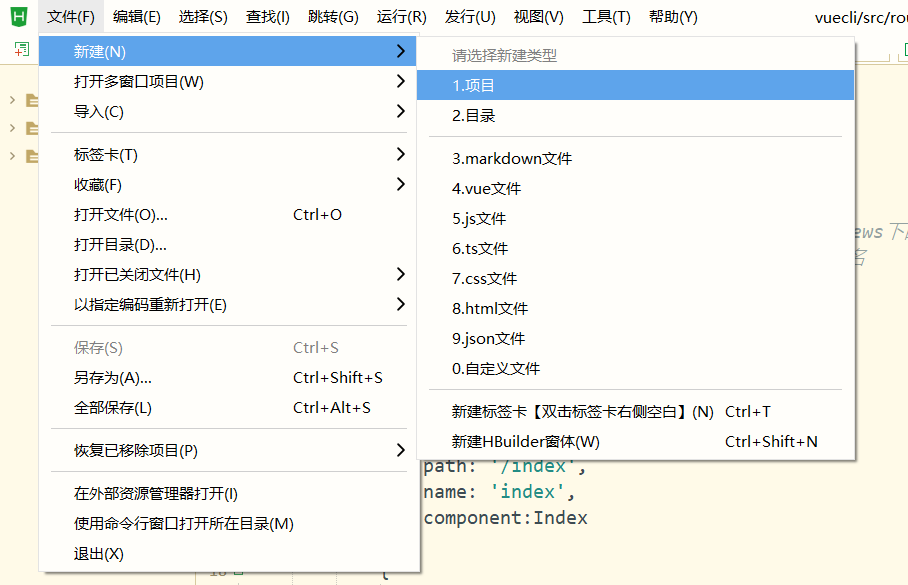
Task: Select 6.ts文件 new type
Action: point(635,248)
